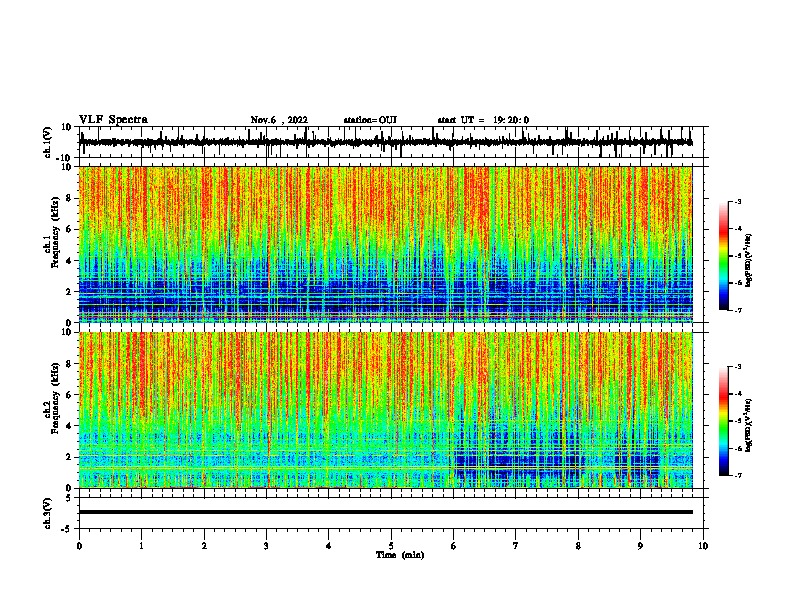Click the flat black ch.3 voltage trace
The image size is (792, 612).
click(x=386, y=512)
